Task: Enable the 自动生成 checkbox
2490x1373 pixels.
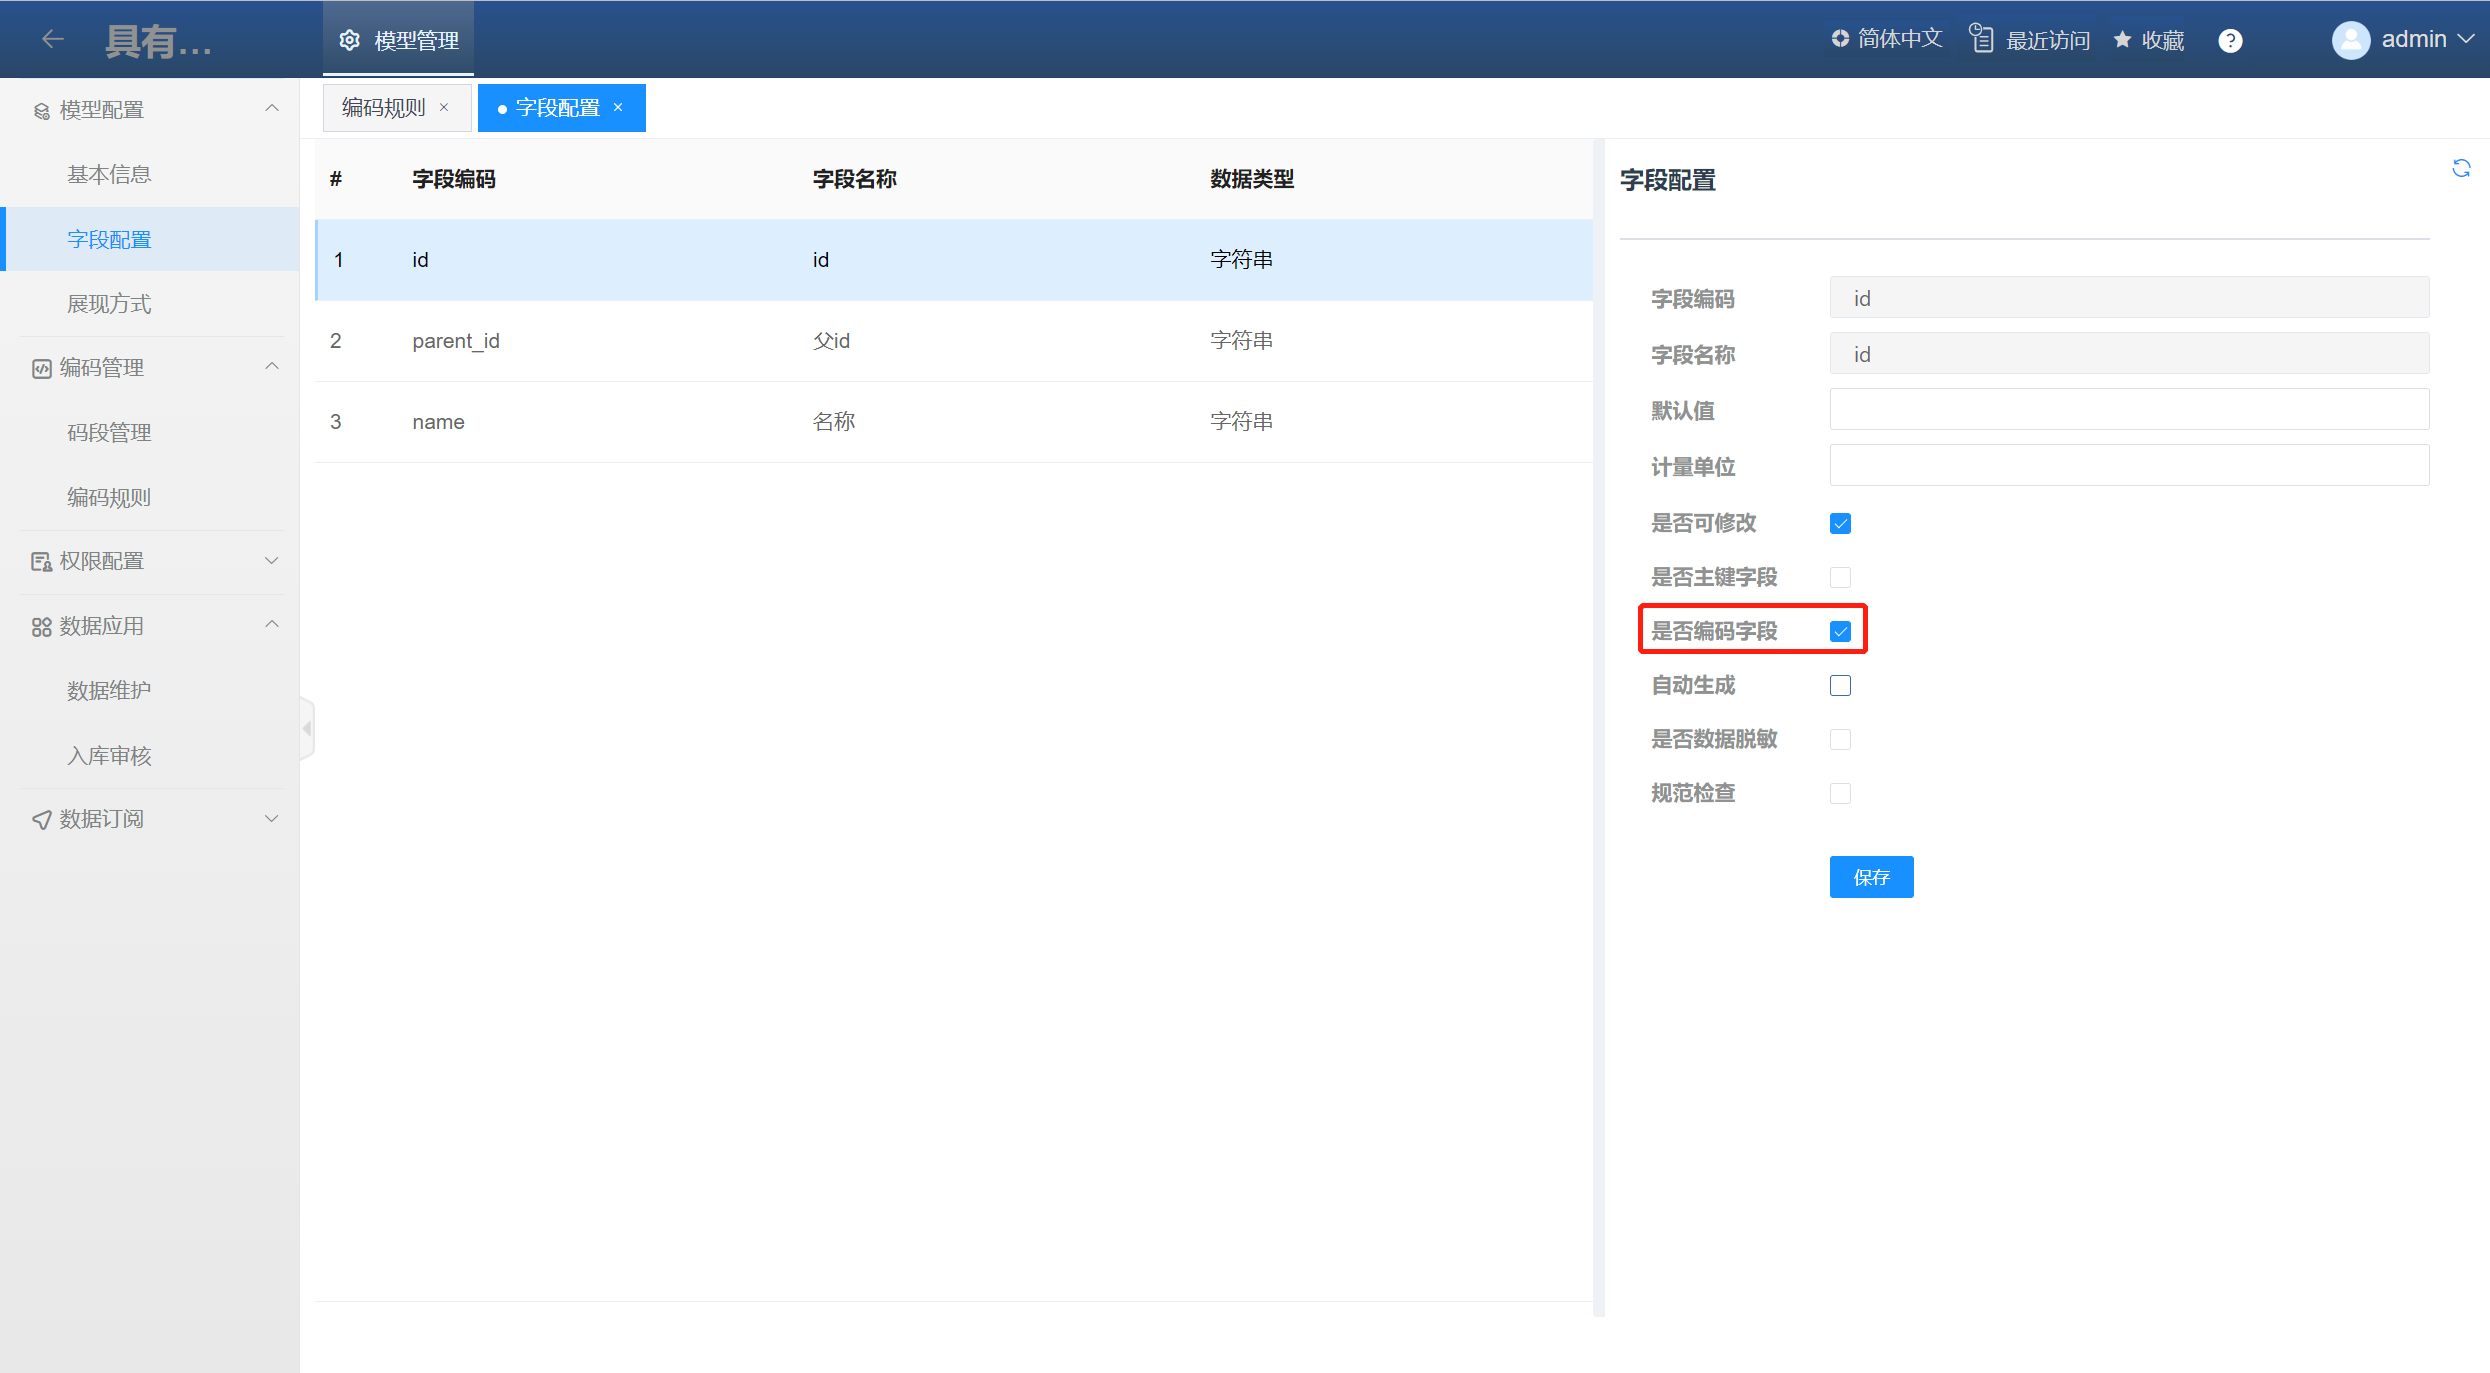Action: pyautogui.click(x=1840, y=685)
